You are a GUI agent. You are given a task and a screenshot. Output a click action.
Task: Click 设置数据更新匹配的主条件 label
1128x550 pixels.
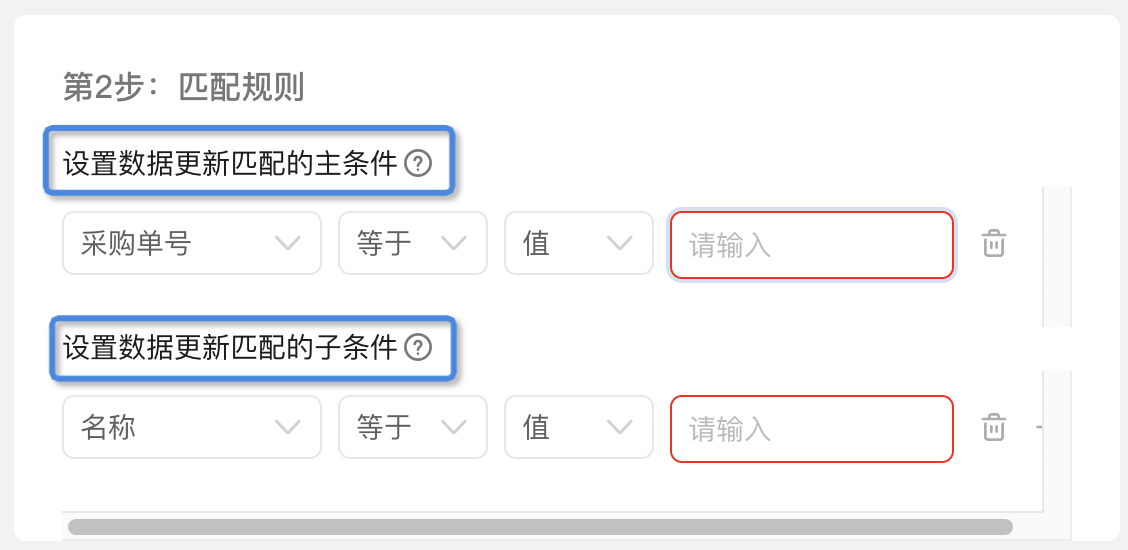pyautogui.click(x=230, y=164)
